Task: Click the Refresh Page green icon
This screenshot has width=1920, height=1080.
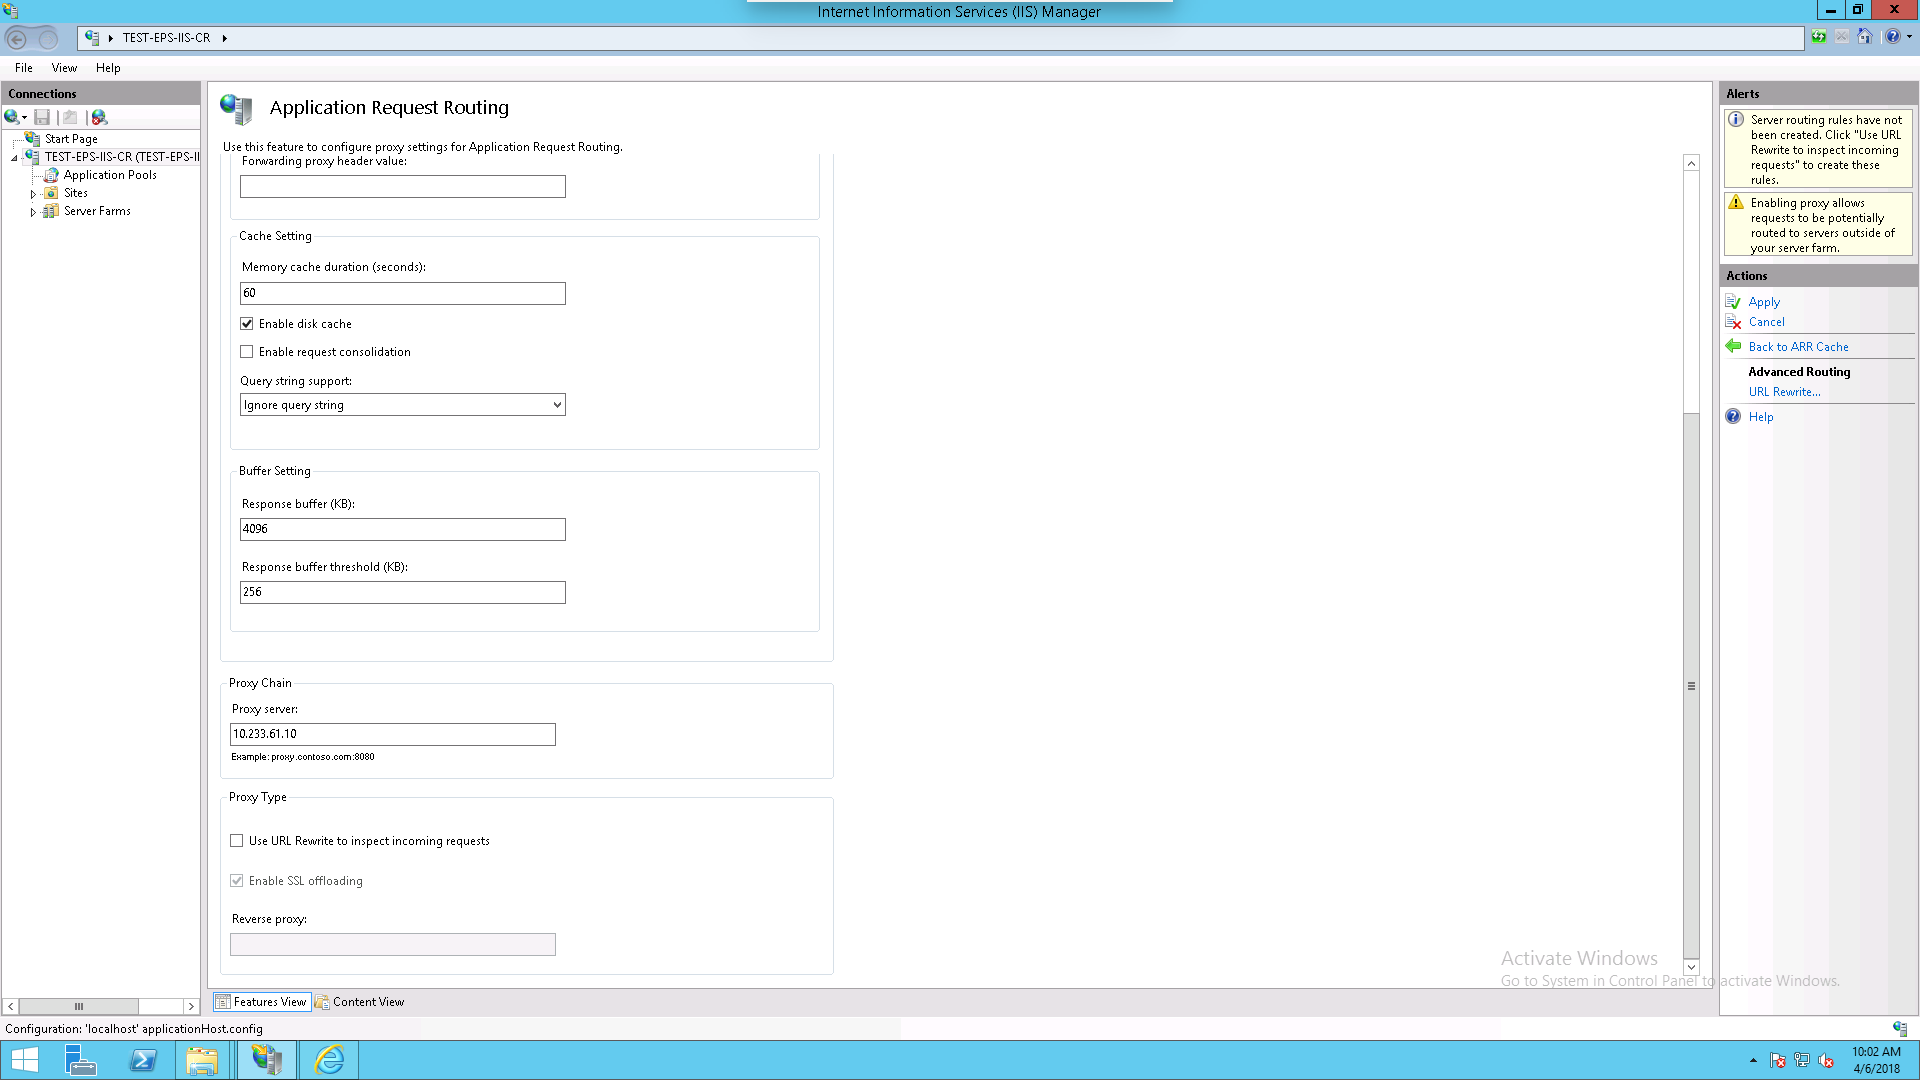Action: 1819,37
